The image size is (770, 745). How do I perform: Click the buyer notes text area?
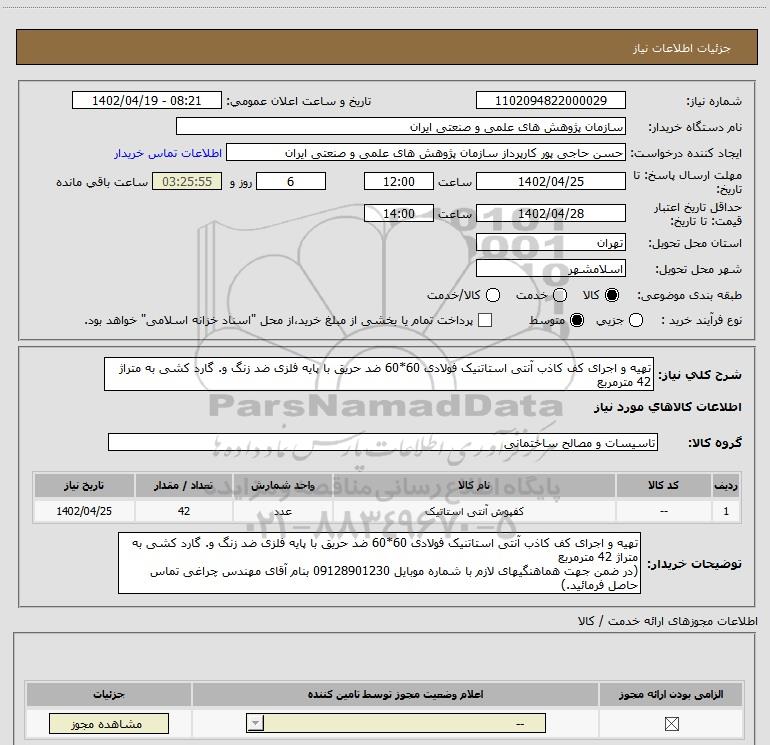(x=379, y=563)
